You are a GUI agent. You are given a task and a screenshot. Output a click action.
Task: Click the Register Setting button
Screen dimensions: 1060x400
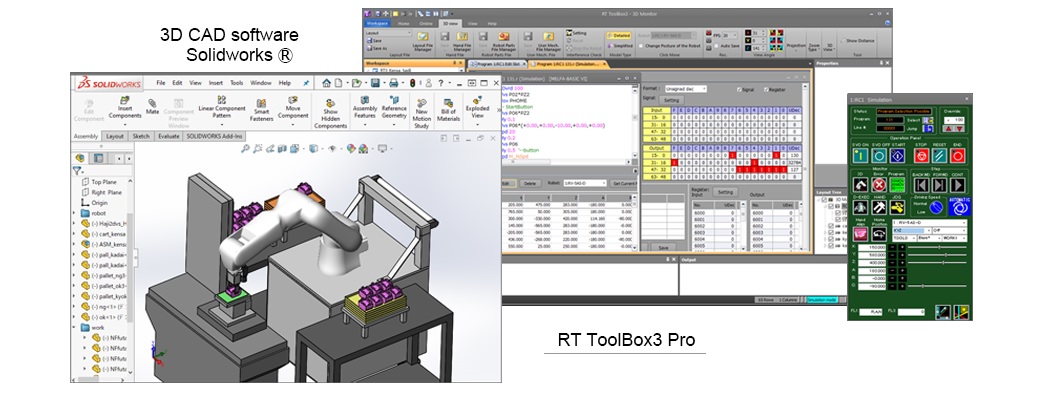tap(725, 192)
